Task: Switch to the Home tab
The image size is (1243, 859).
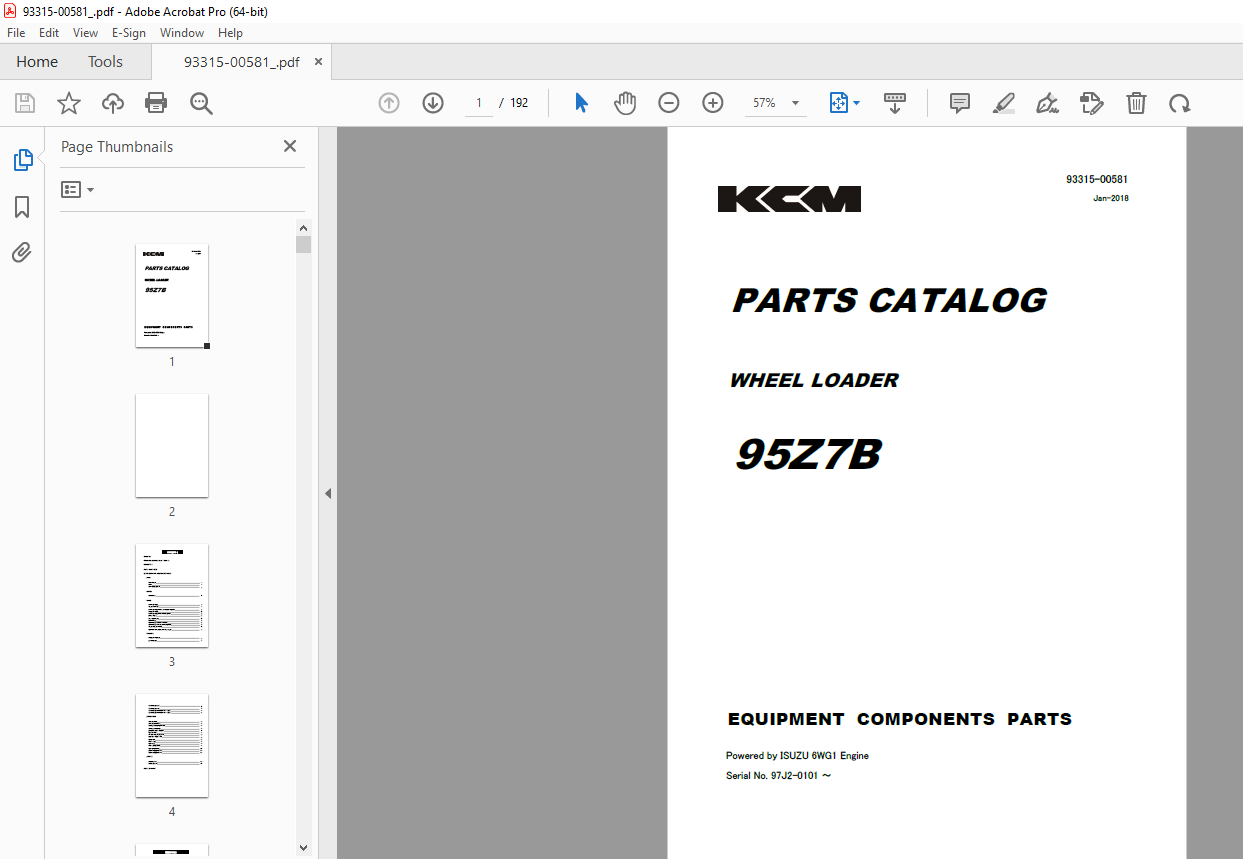Action: tap(37, 61)
